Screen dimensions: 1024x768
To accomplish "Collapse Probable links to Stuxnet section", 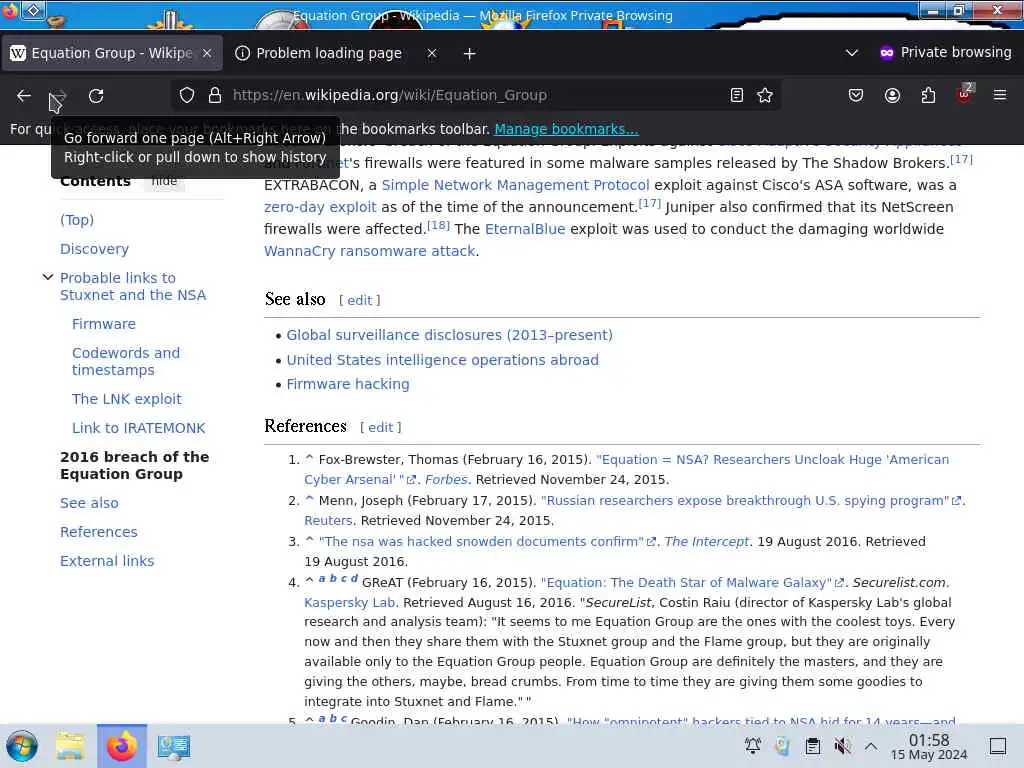I will [x=48, y=277].
